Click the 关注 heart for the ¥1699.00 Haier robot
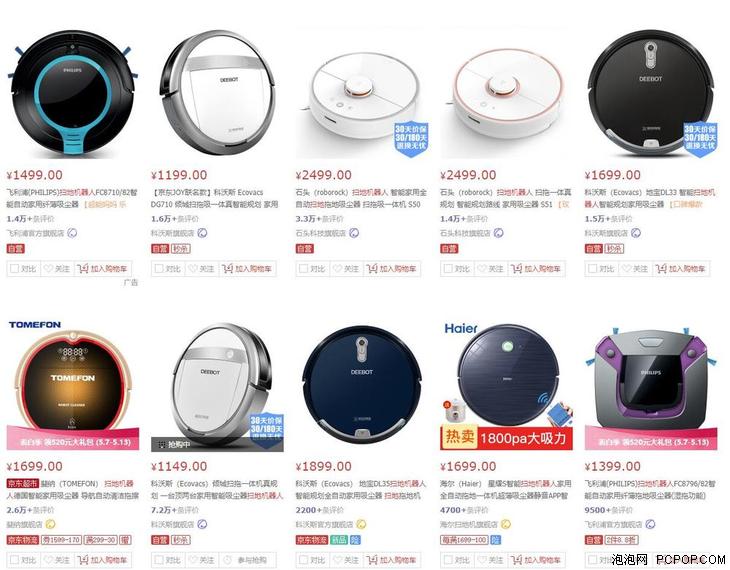Screen dimensions: 730x570 click(482, 559)
